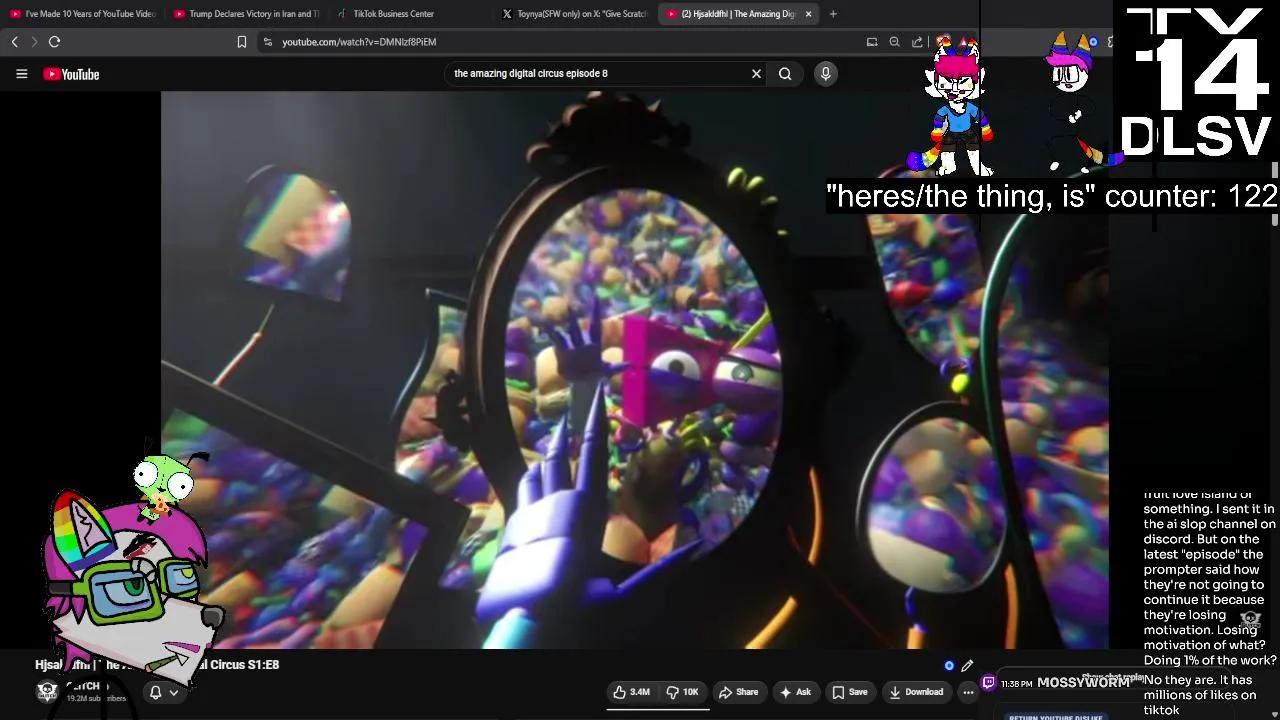Click the Twitch chat icon beside MOSSYWORM

989,683
